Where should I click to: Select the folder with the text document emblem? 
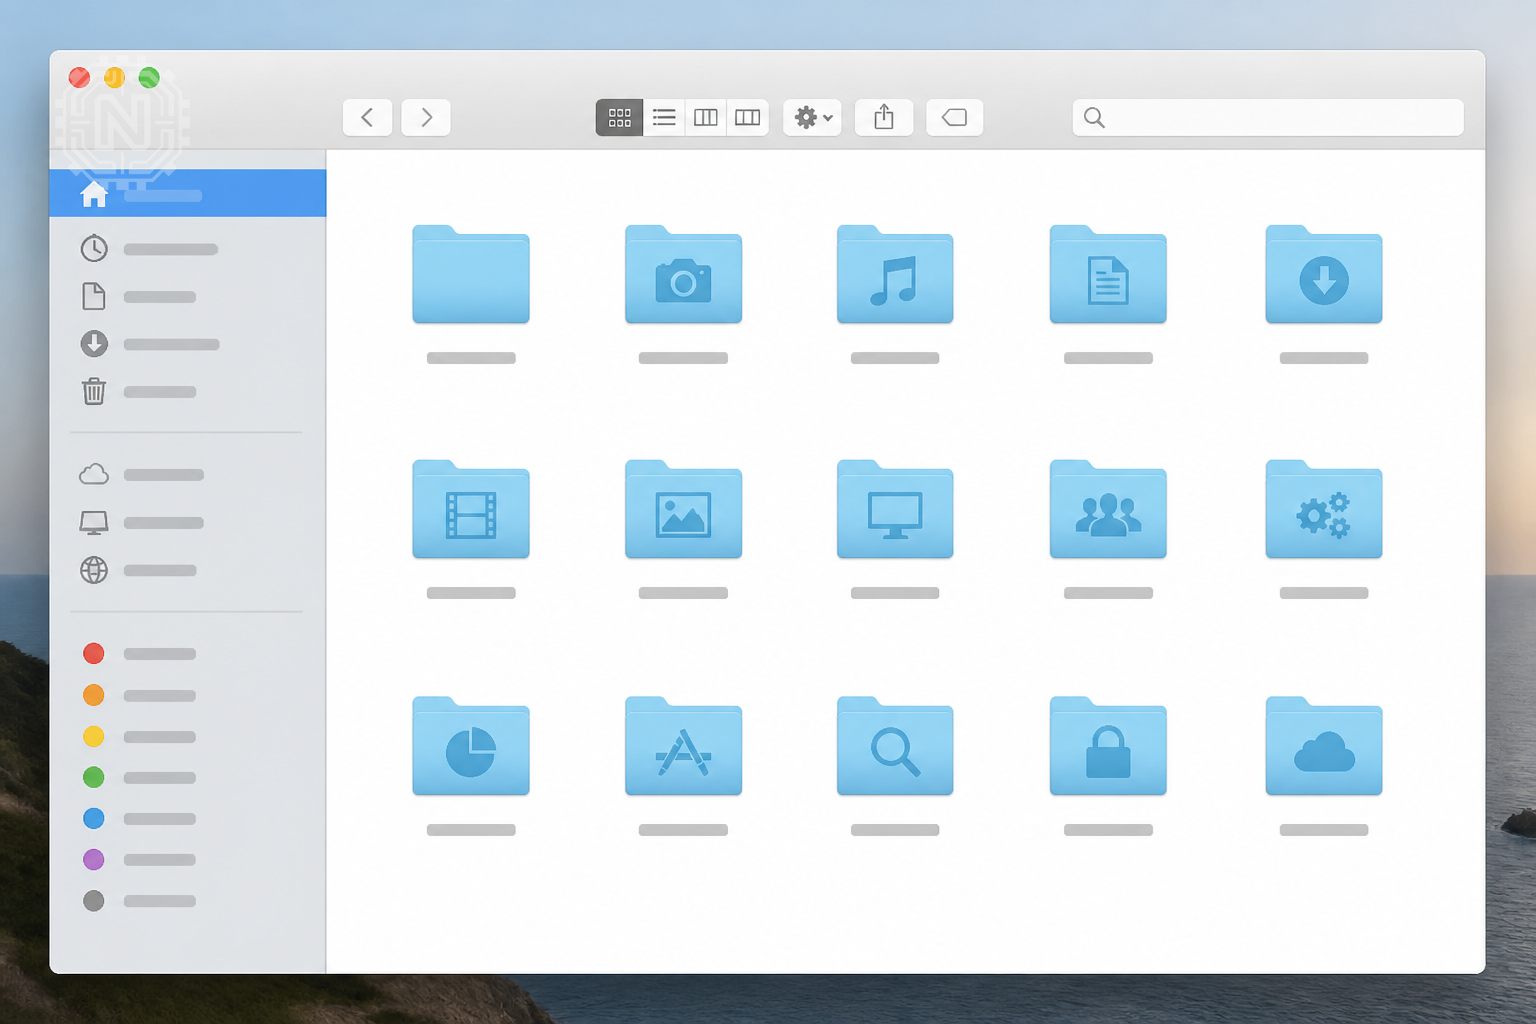(1108, 275)
